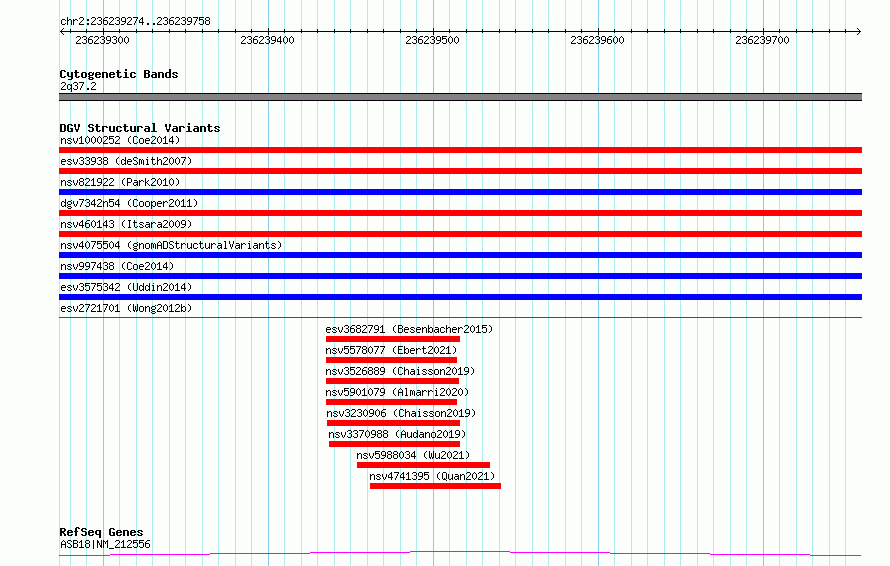Click the blue bar under esv3575342
The image size is (890, 566).
click(460, 297)
